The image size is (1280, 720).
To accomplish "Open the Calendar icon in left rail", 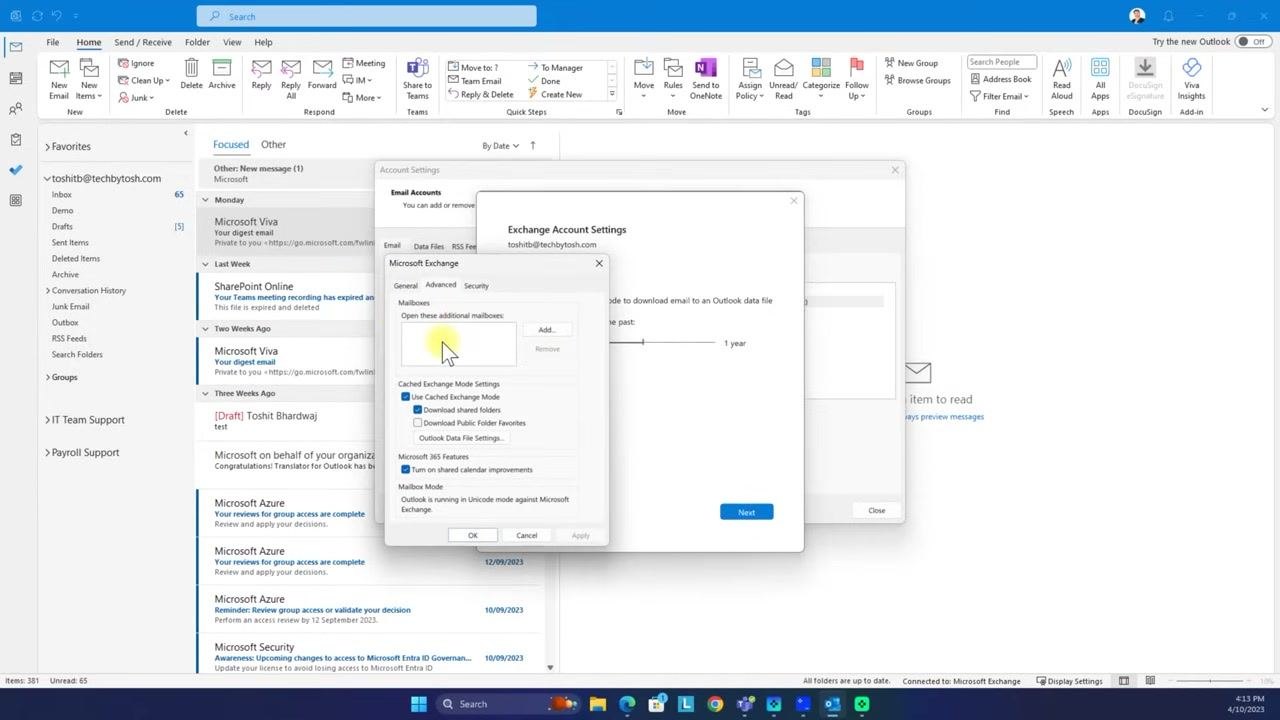I will (15, 78).
